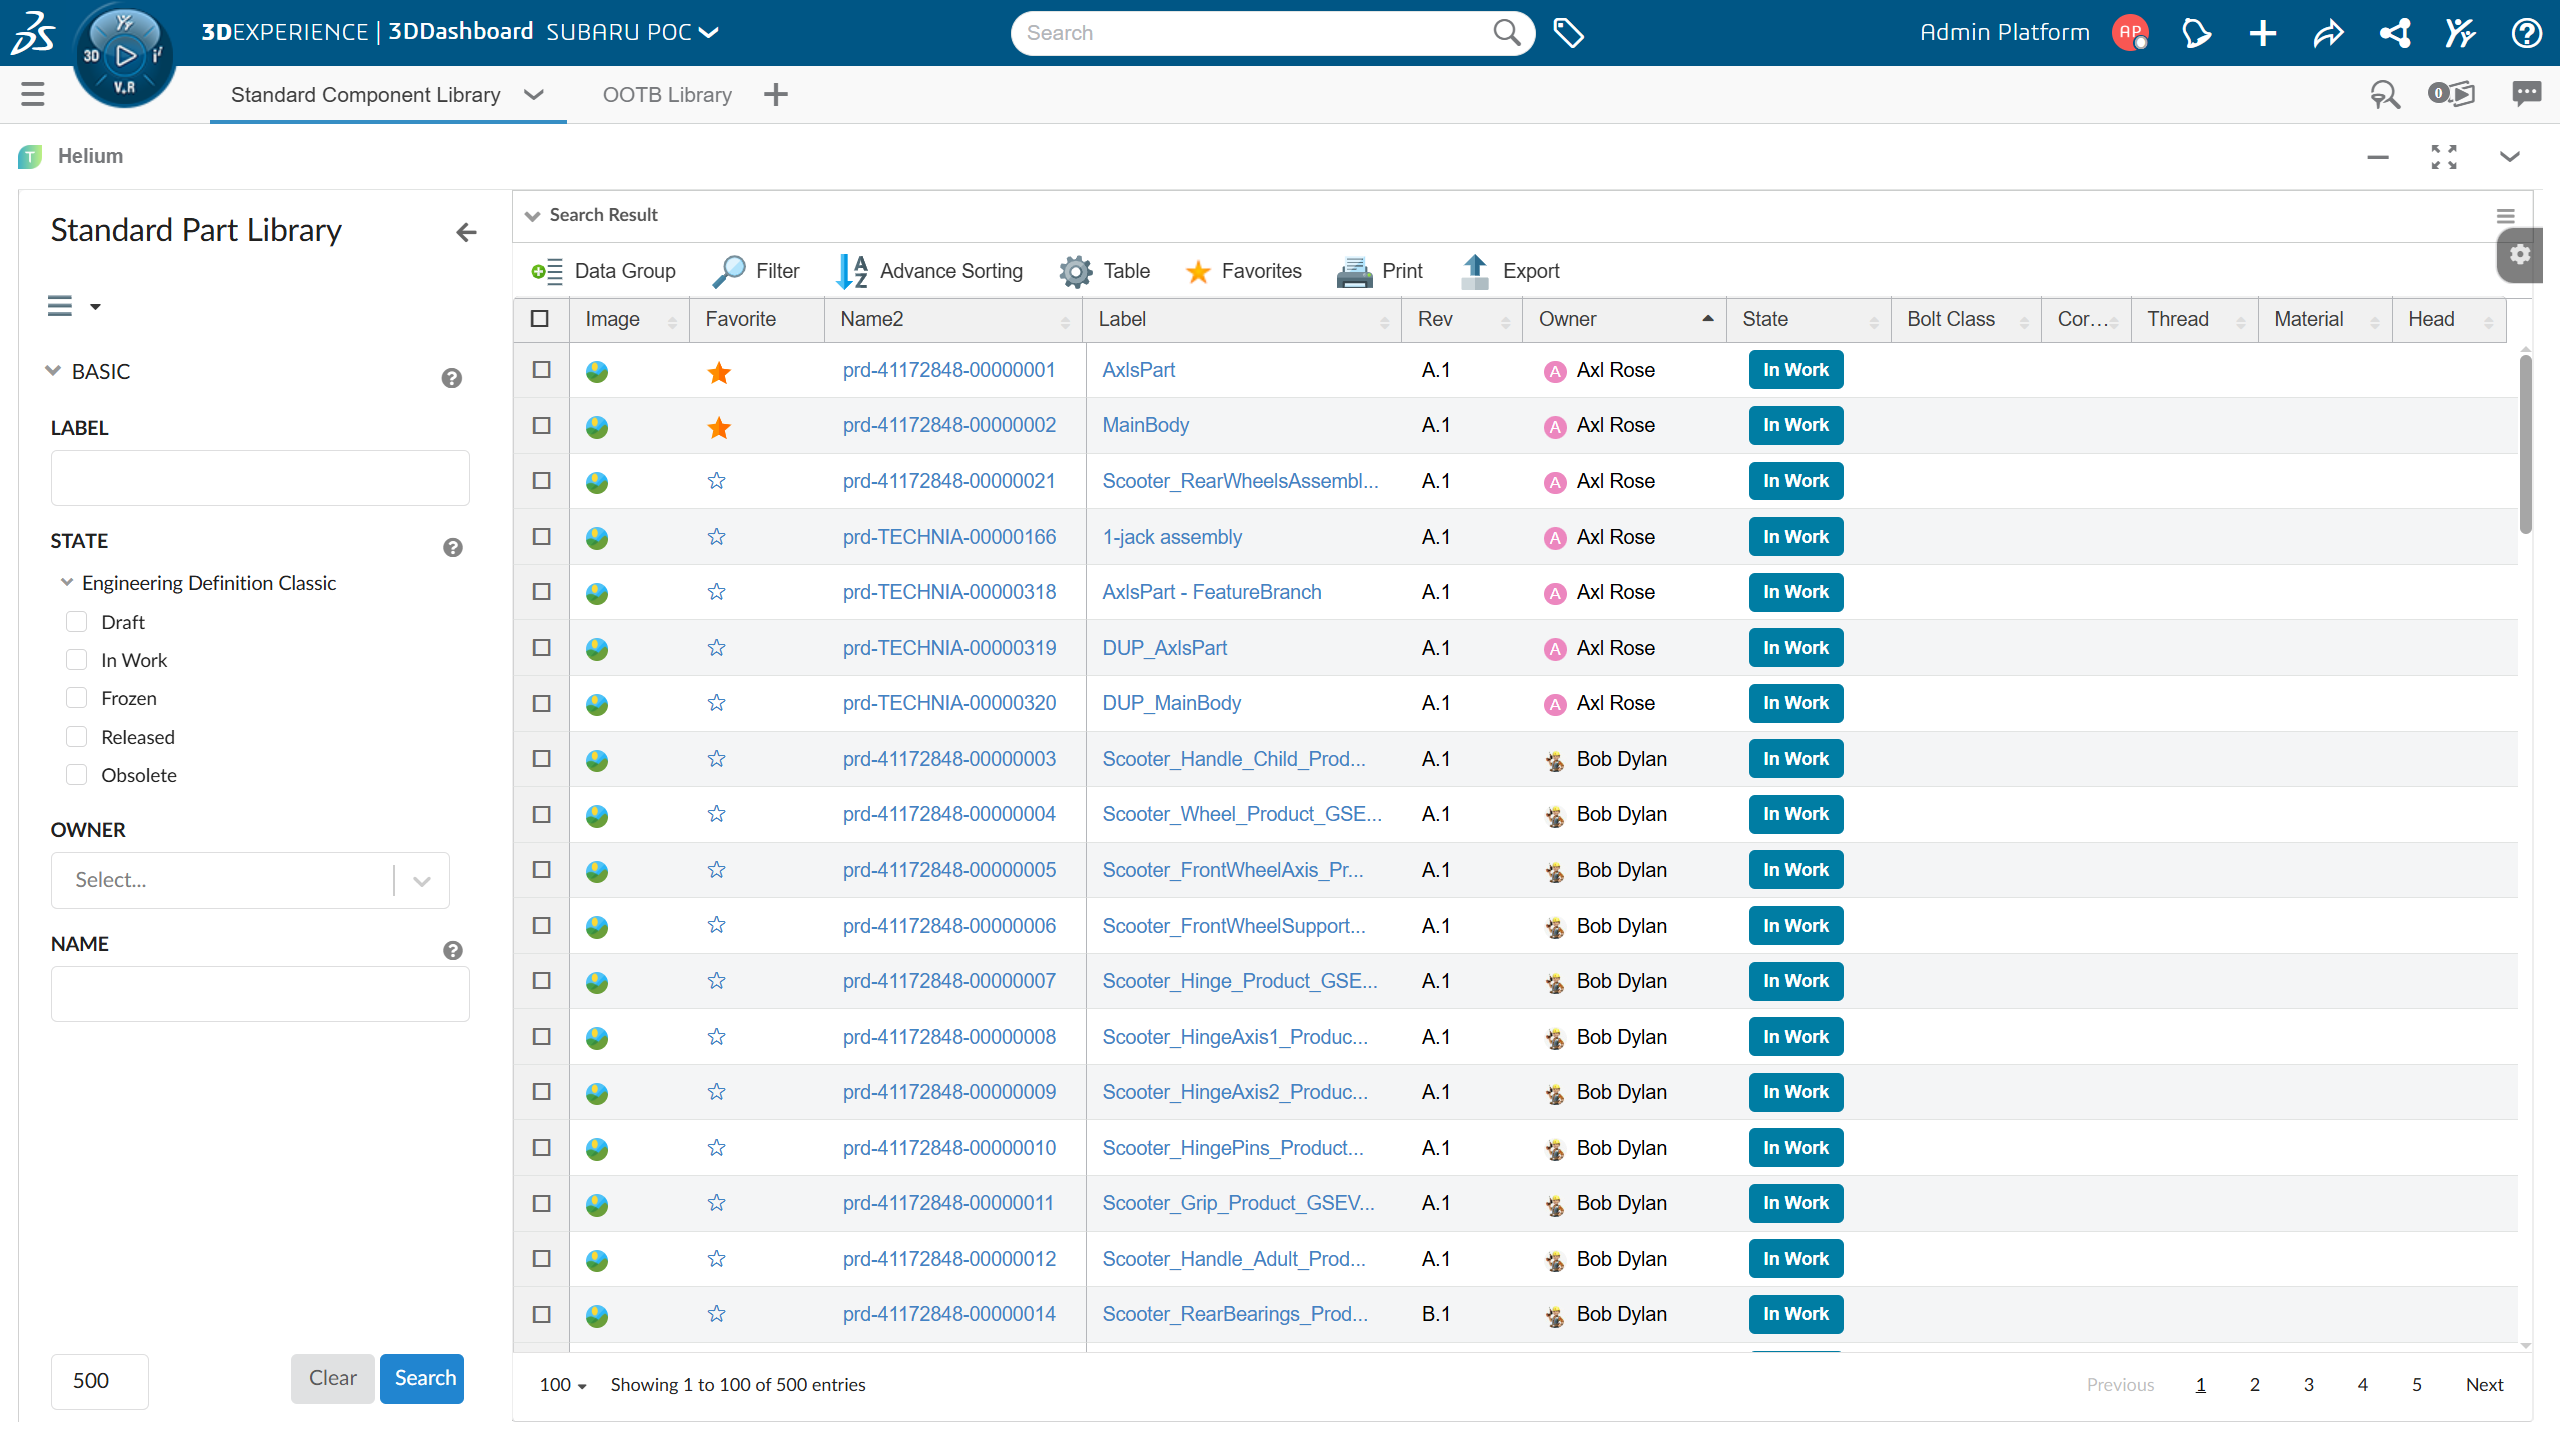Open the Table configuration tool

click(x=1104, y=271)
